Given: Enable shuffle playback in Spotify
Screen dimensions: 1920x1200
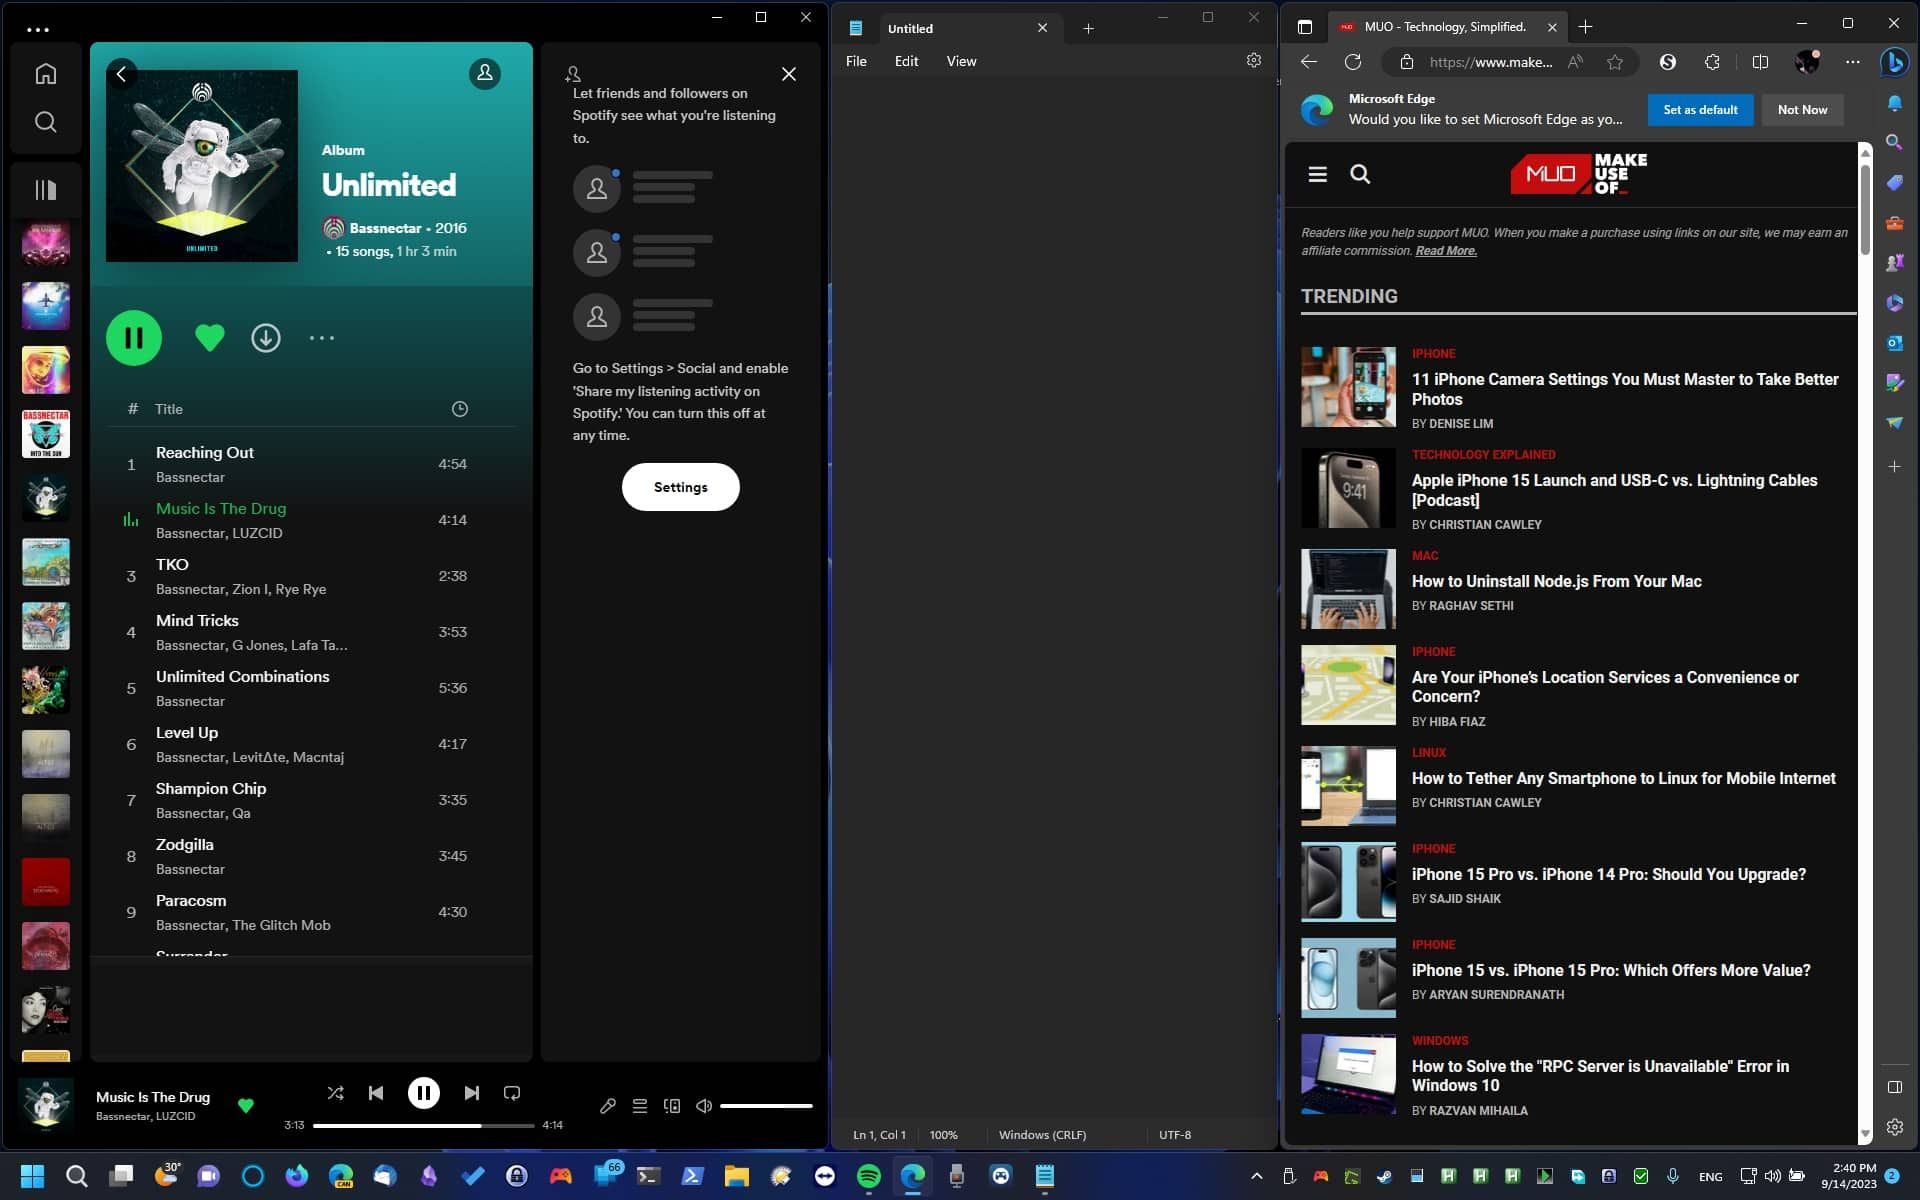Looking at the screenshot, I should [336, 1092].
